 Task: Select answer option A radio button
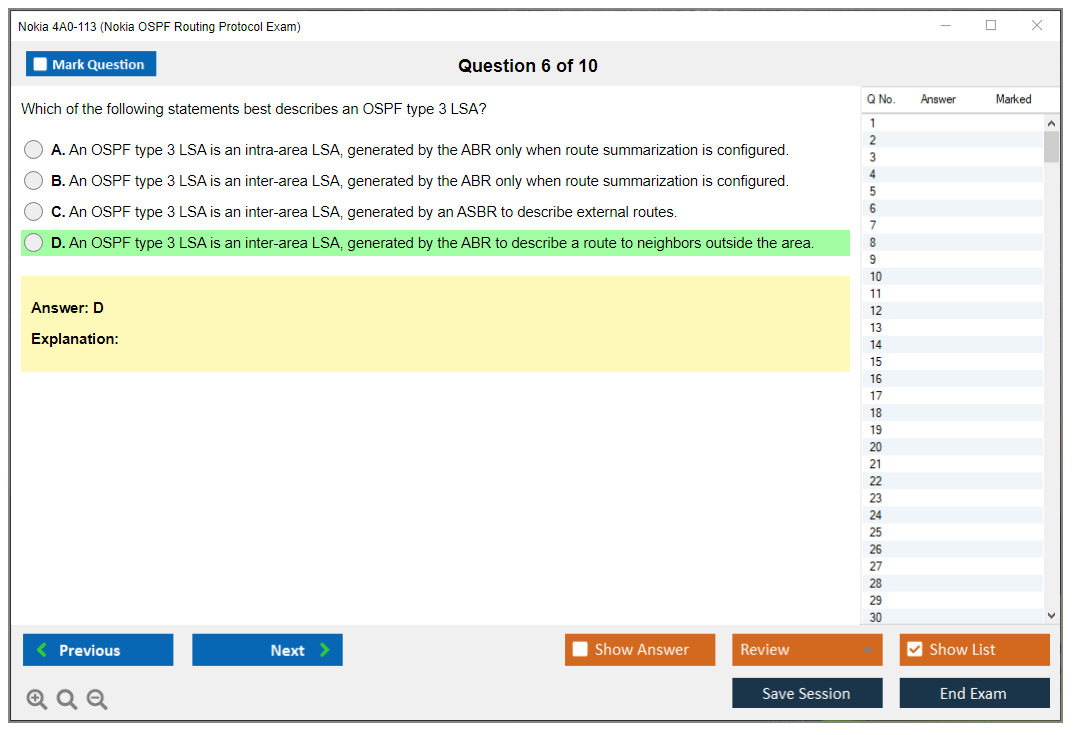[x=33, y=150]
